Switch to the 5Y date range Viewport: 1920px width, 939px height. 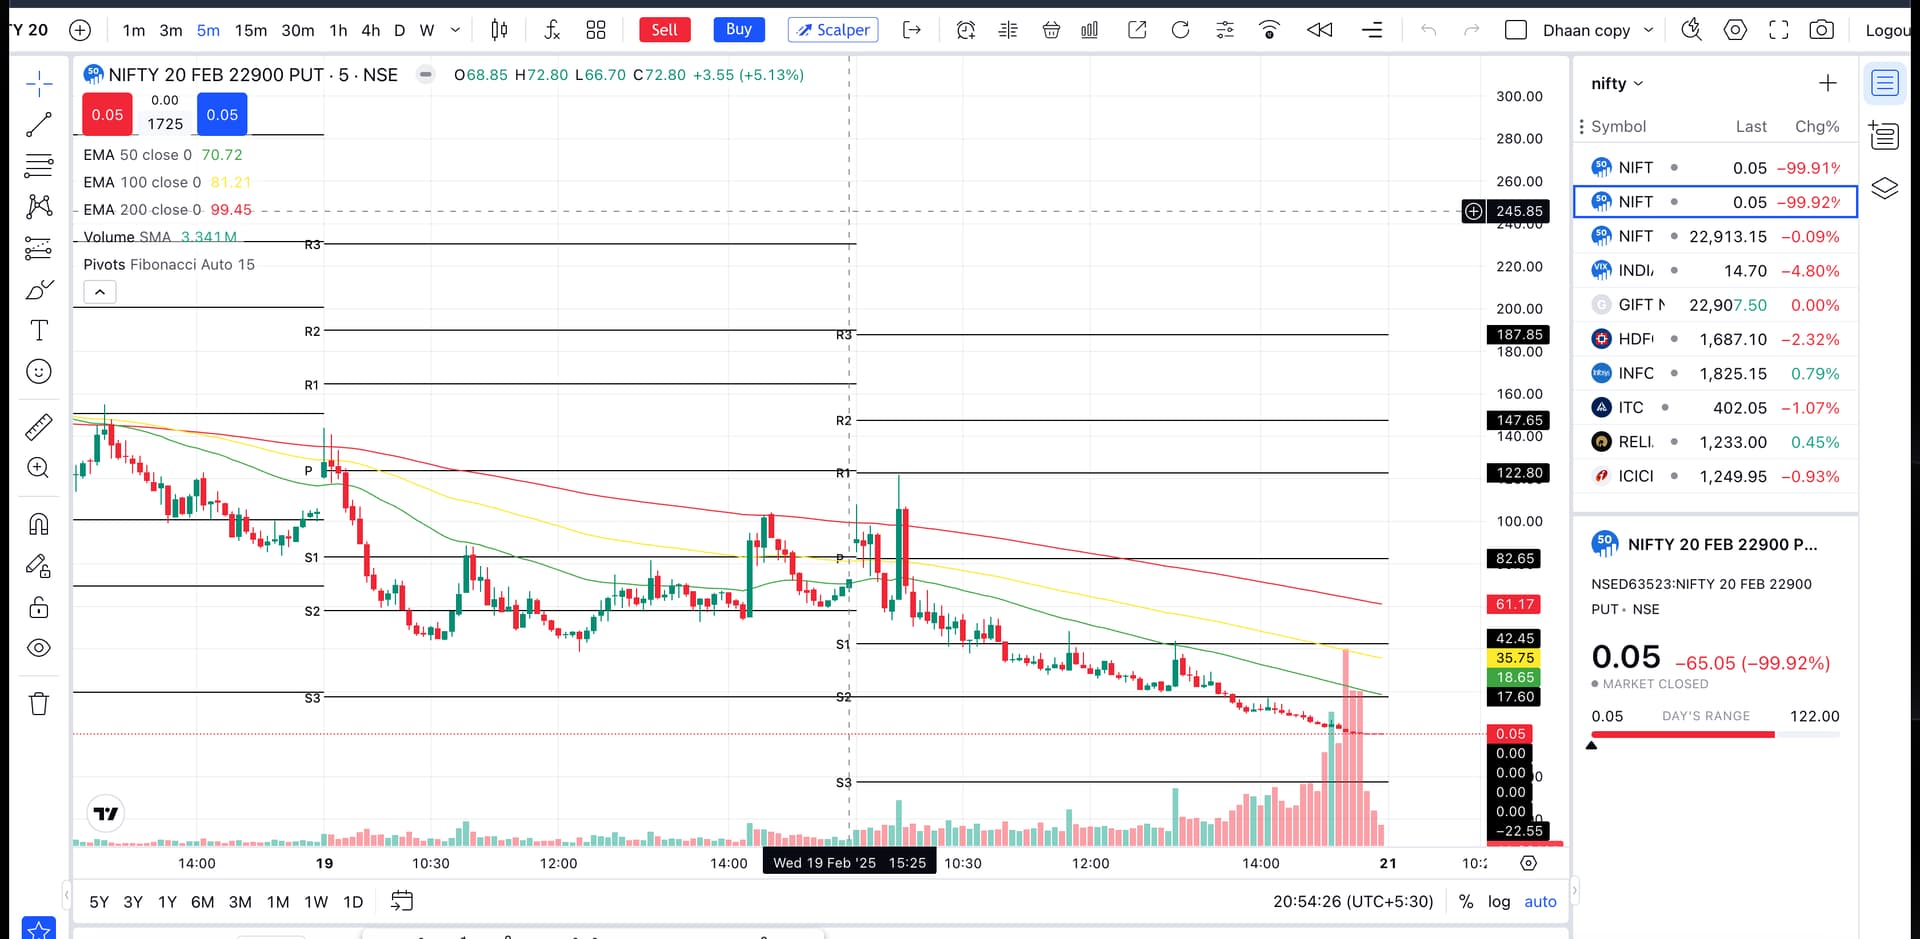click(x=99, y=901)
